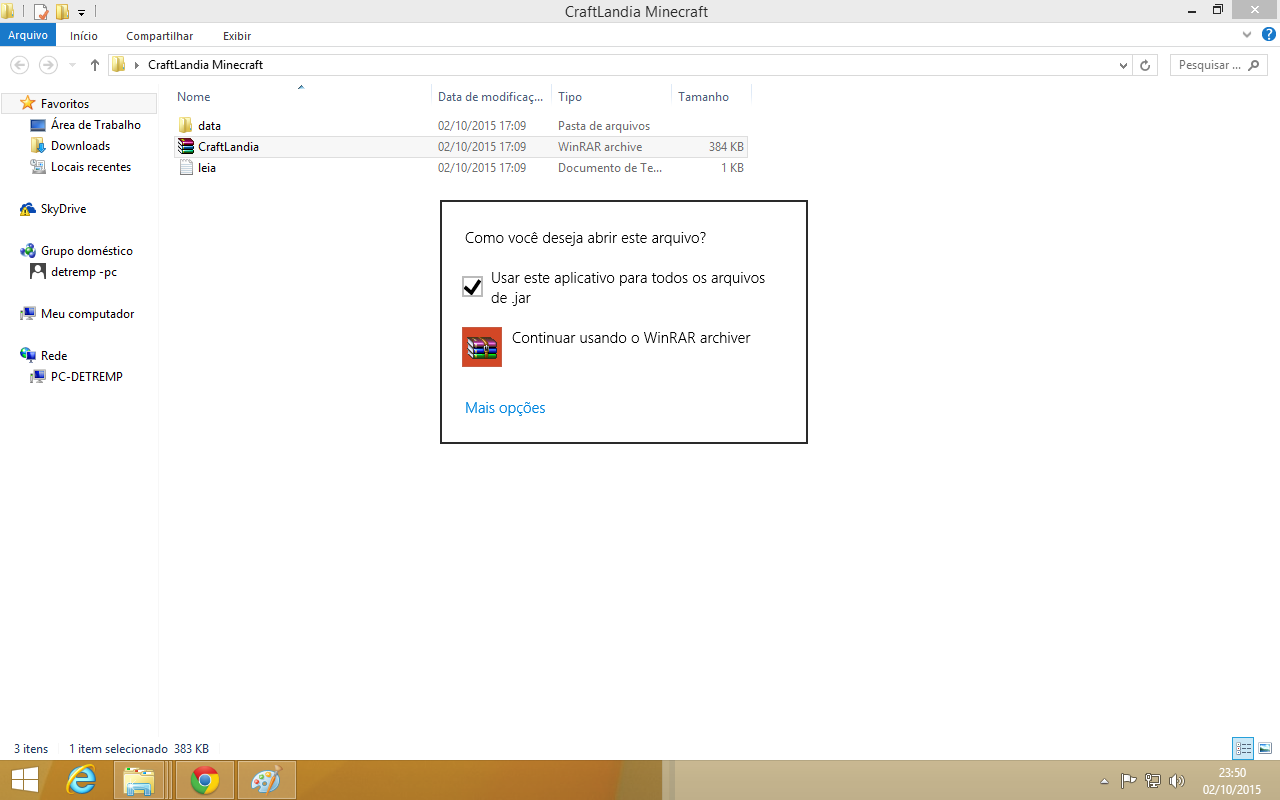Select 'detremp -pc' in the sidebar
The image size is (1280, 800).
pyautogui.click(x=84, y=272)
